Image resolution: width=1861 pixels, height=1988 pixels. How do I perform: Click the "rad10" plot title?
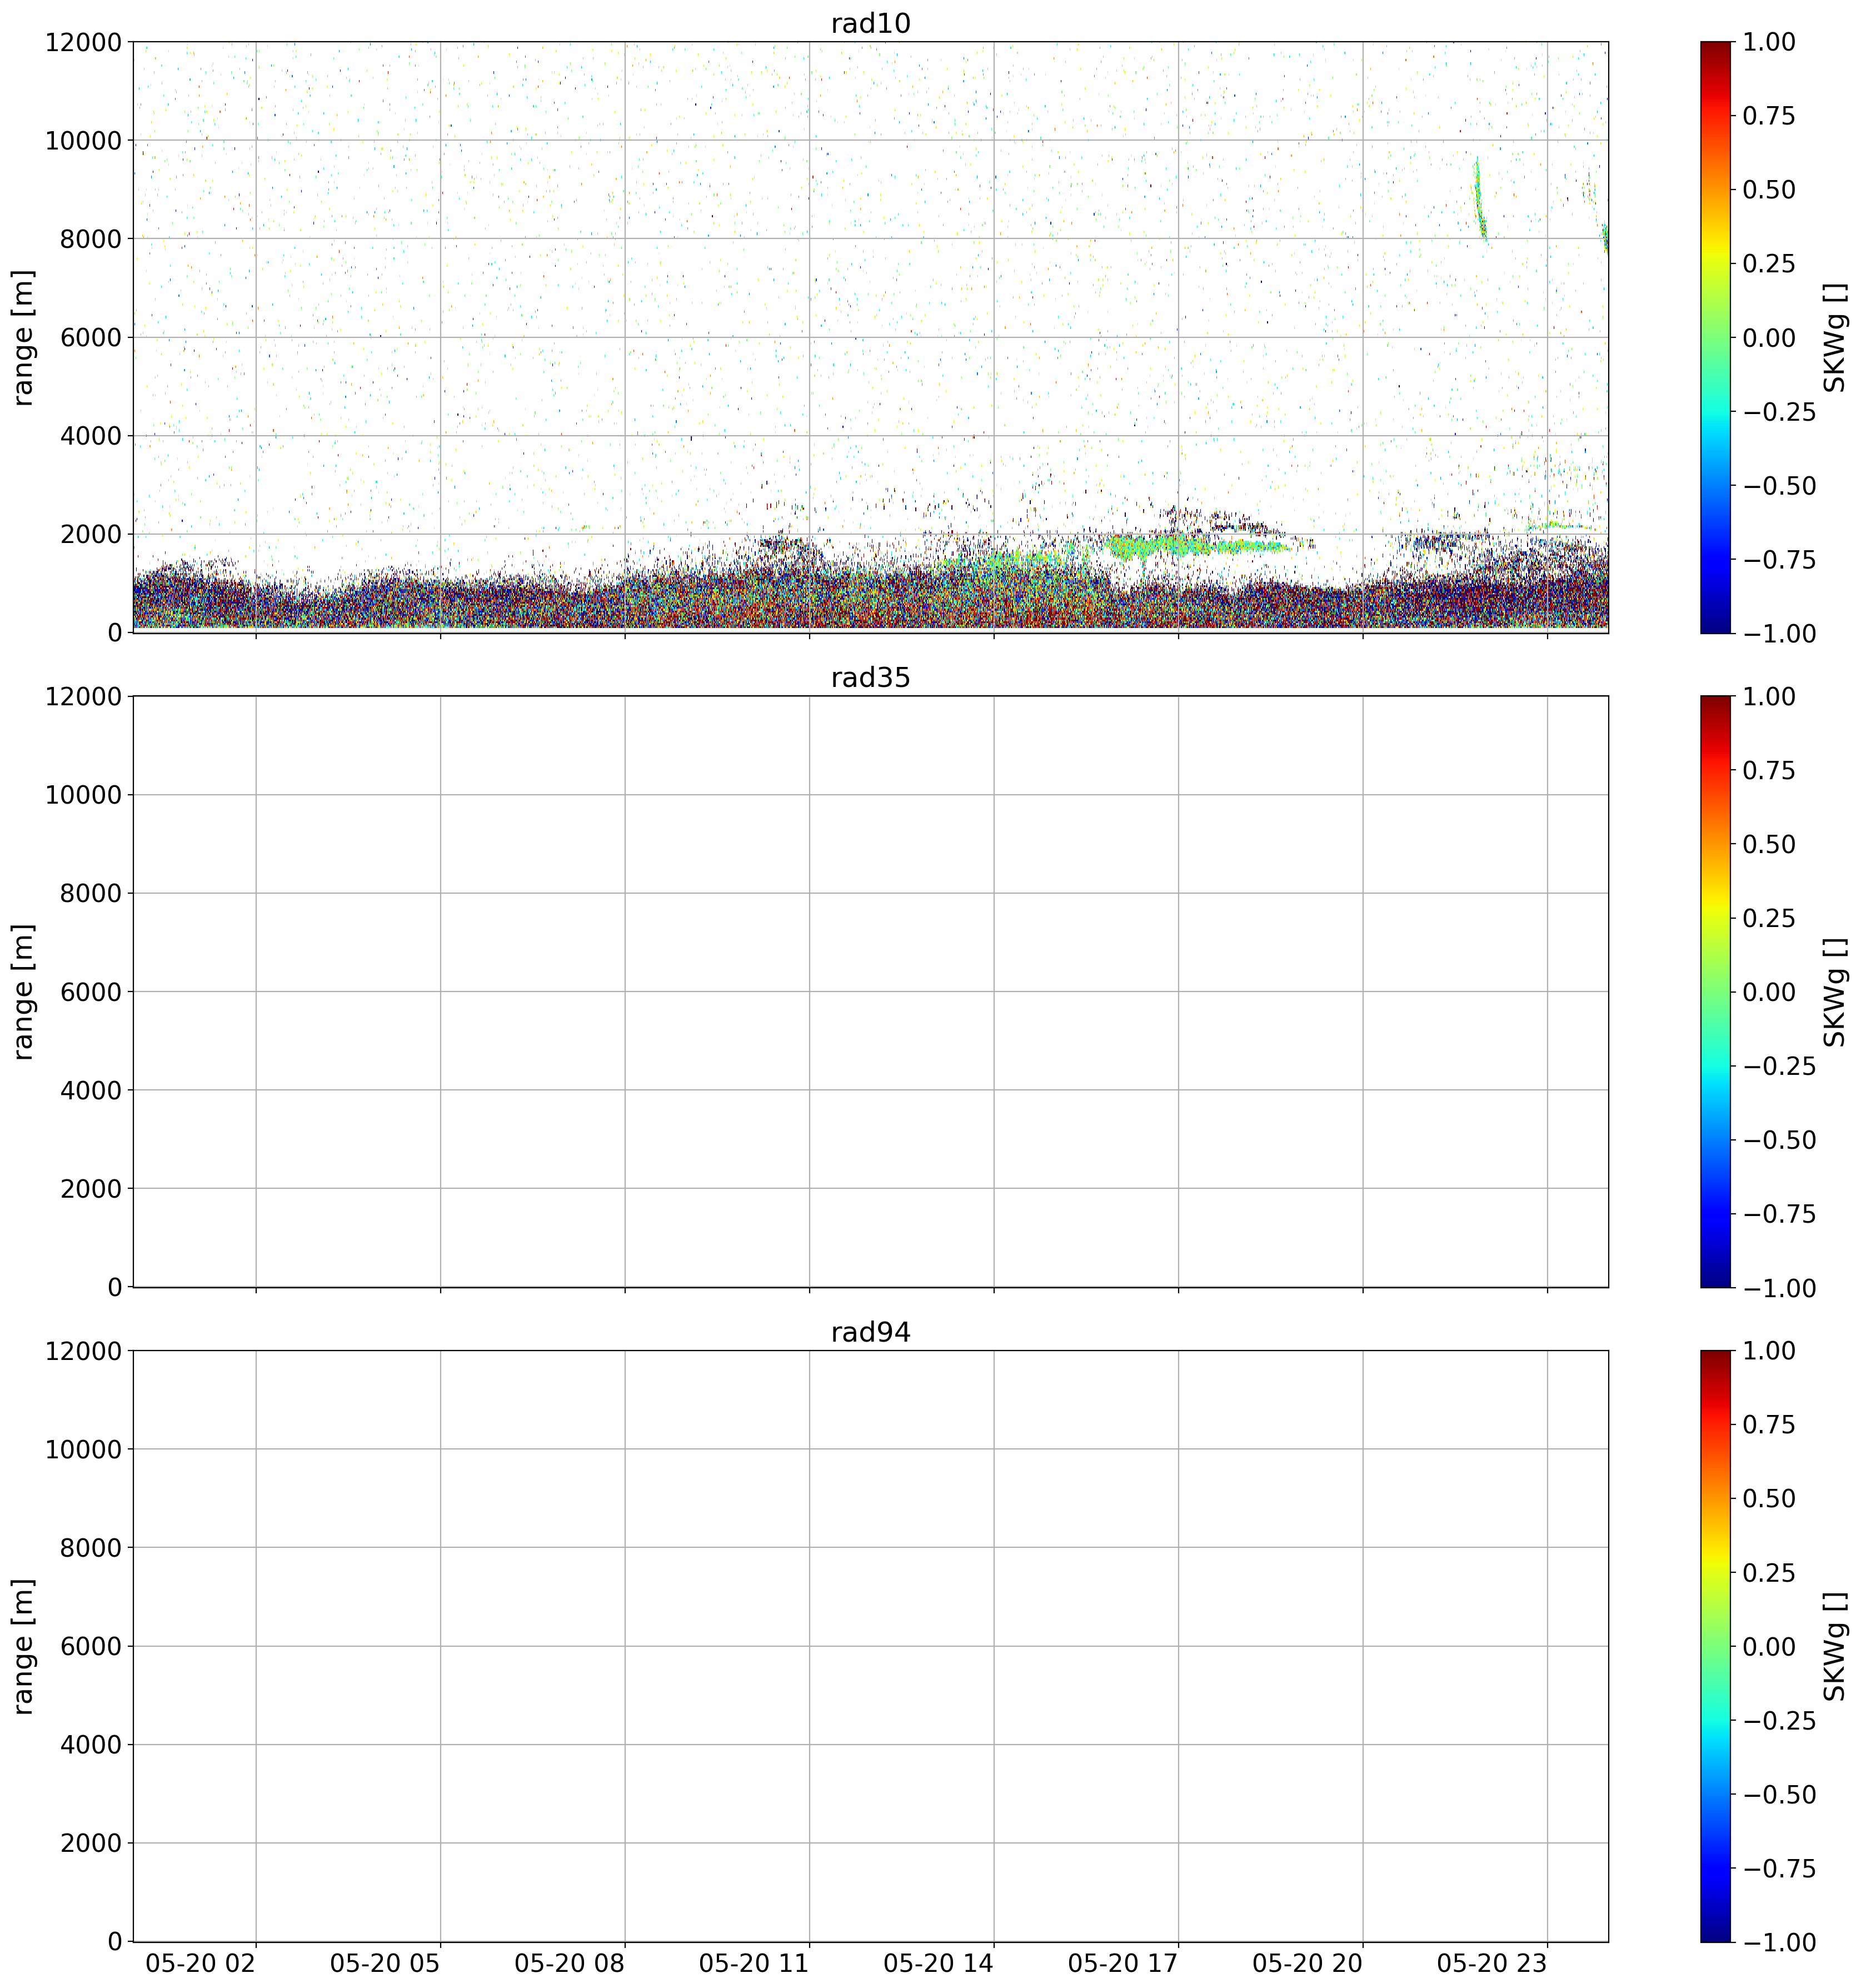(x=870, y=23)
